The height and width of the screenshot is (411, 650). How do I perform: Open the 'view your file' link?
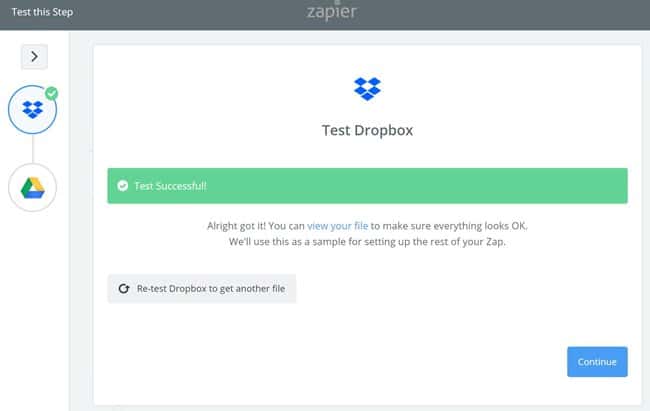(x=338, y=226)
